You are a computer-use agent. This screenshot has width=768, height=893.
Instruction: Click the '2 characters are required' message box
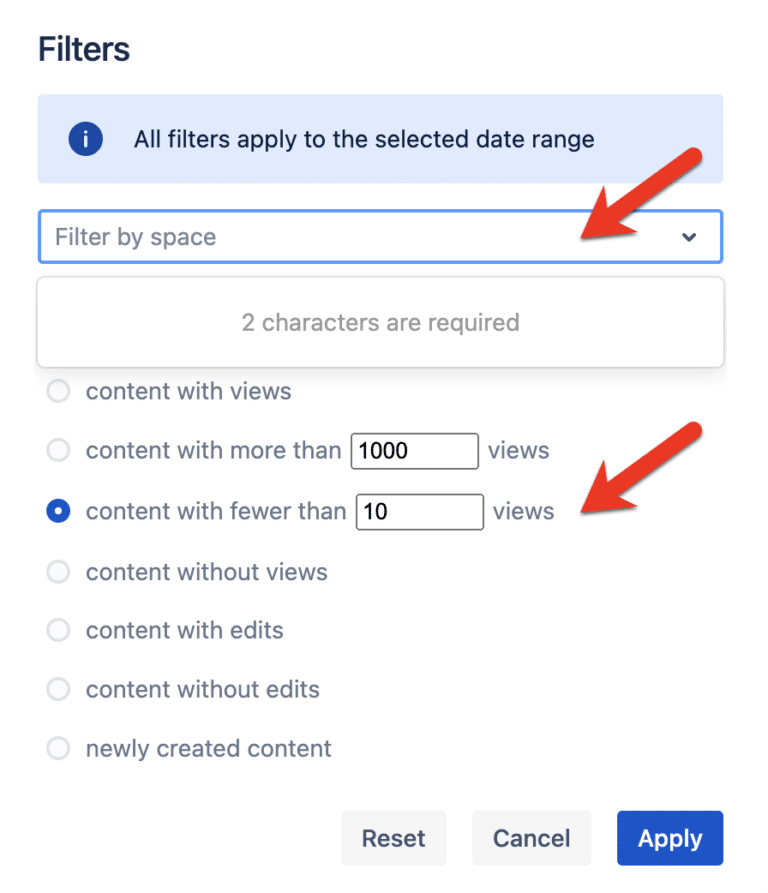click(x=381, y=322)
